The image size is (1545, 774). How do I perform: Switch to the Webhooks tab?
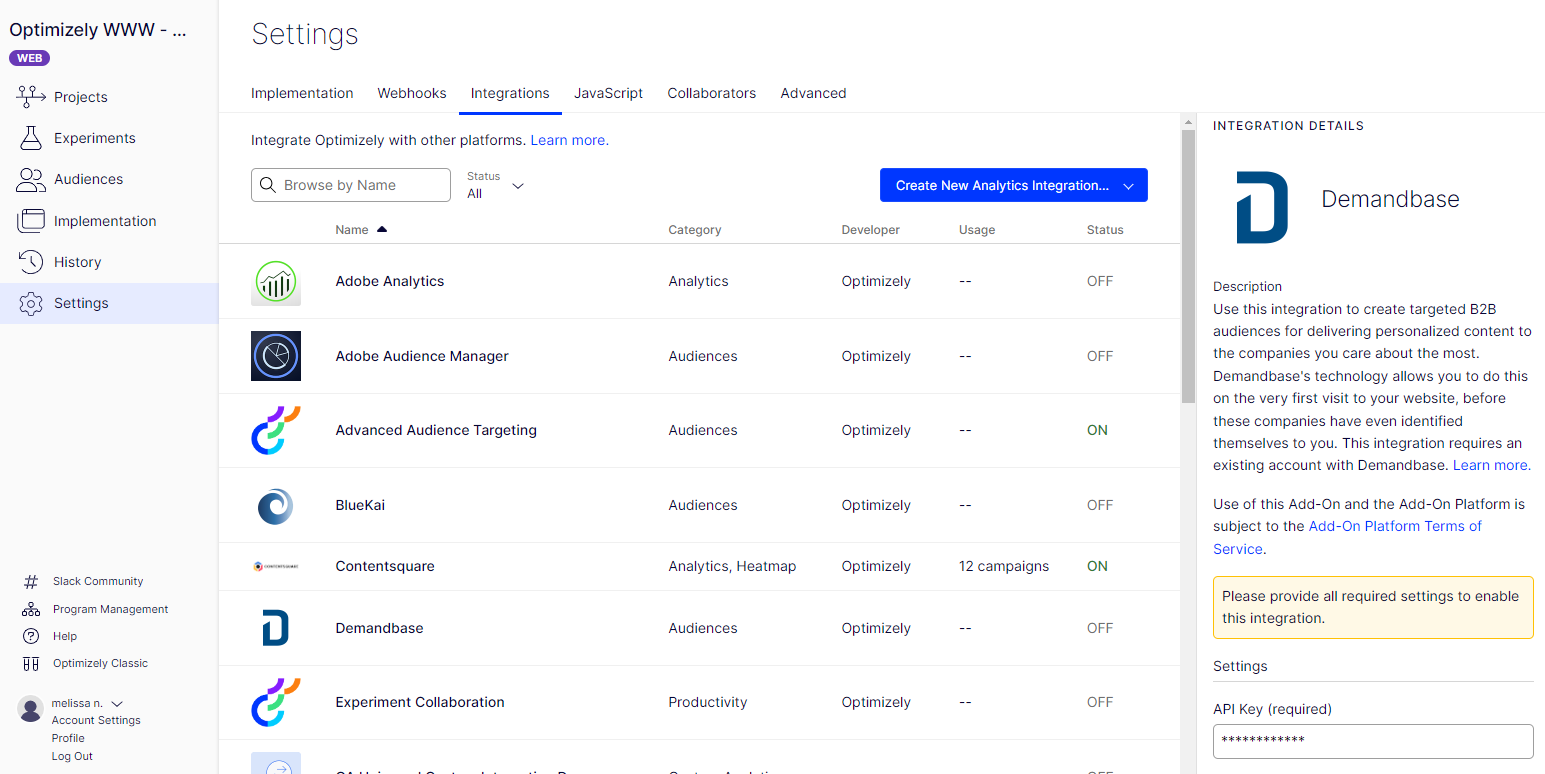click(411, 93)
